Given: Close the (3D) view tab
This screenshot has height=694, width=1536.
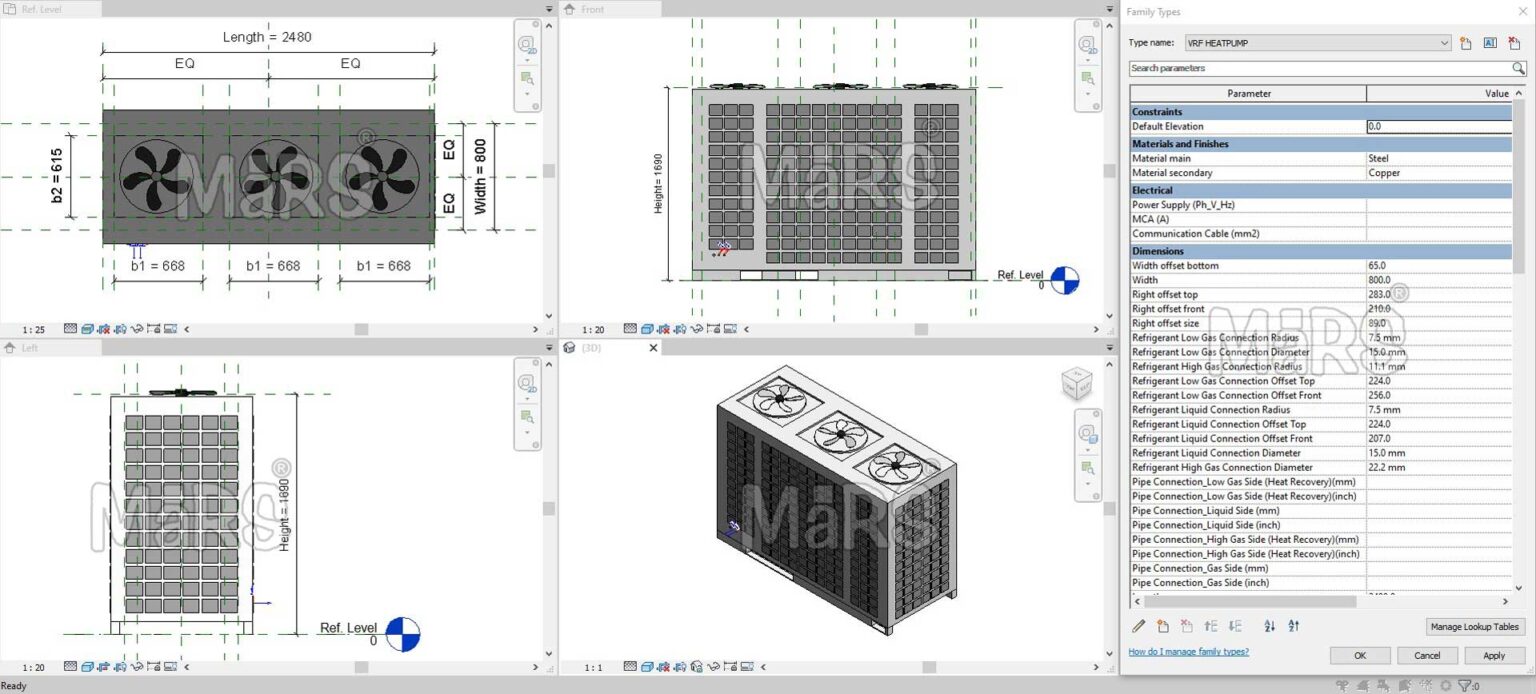Looking at the screenshot, I should pos(654,348).
